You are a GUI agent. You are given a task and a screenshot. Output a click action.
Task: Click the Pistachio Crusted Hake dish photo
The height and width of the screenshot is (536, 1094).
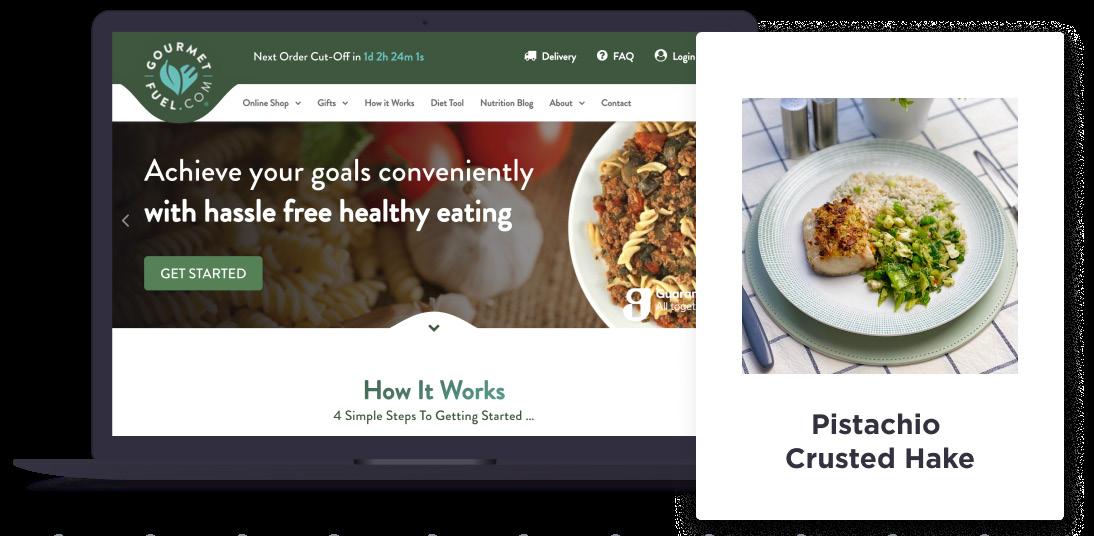pyautogui.click(x=879, y=236)
